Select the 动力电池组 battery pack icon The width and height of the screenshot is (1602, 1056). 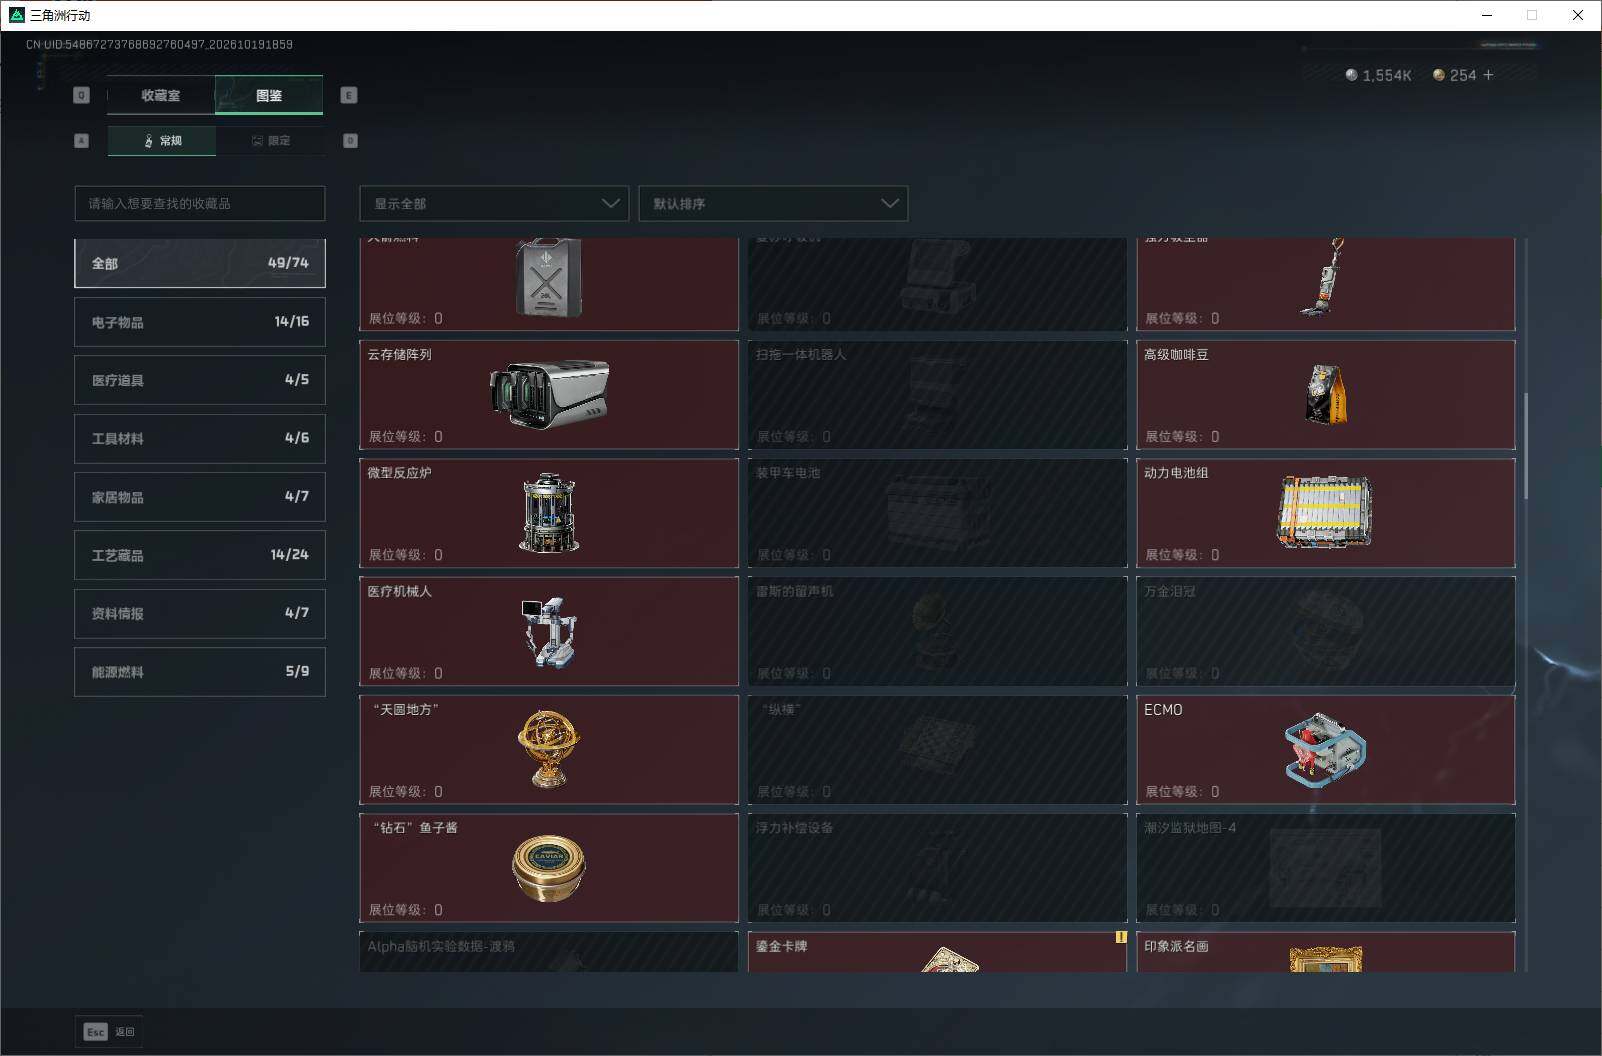(x=1326, y=512)
